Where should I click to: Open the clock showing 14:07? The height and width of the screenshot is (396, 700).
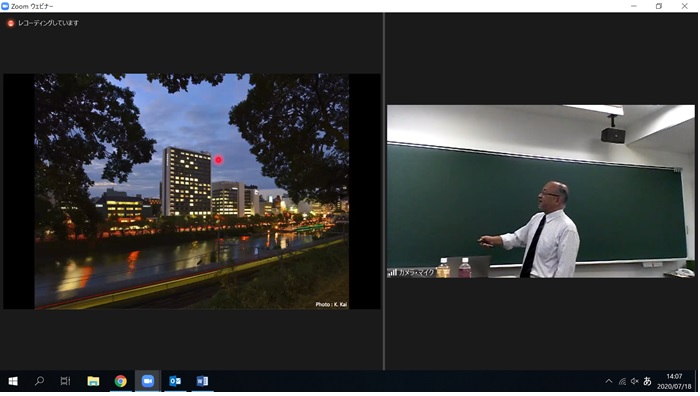point(674,381)
